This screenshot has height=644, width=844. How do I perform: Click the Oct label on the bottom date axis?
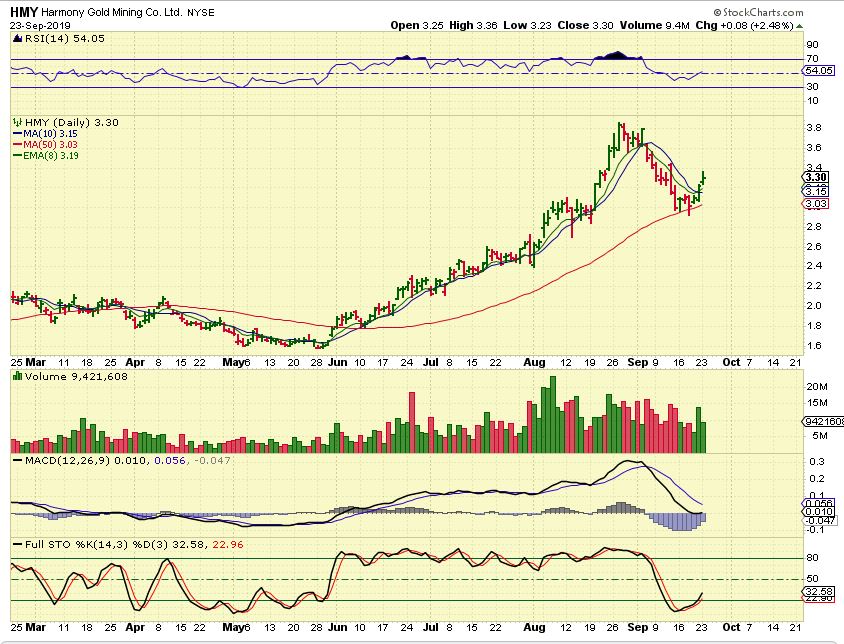coord(732,627)
